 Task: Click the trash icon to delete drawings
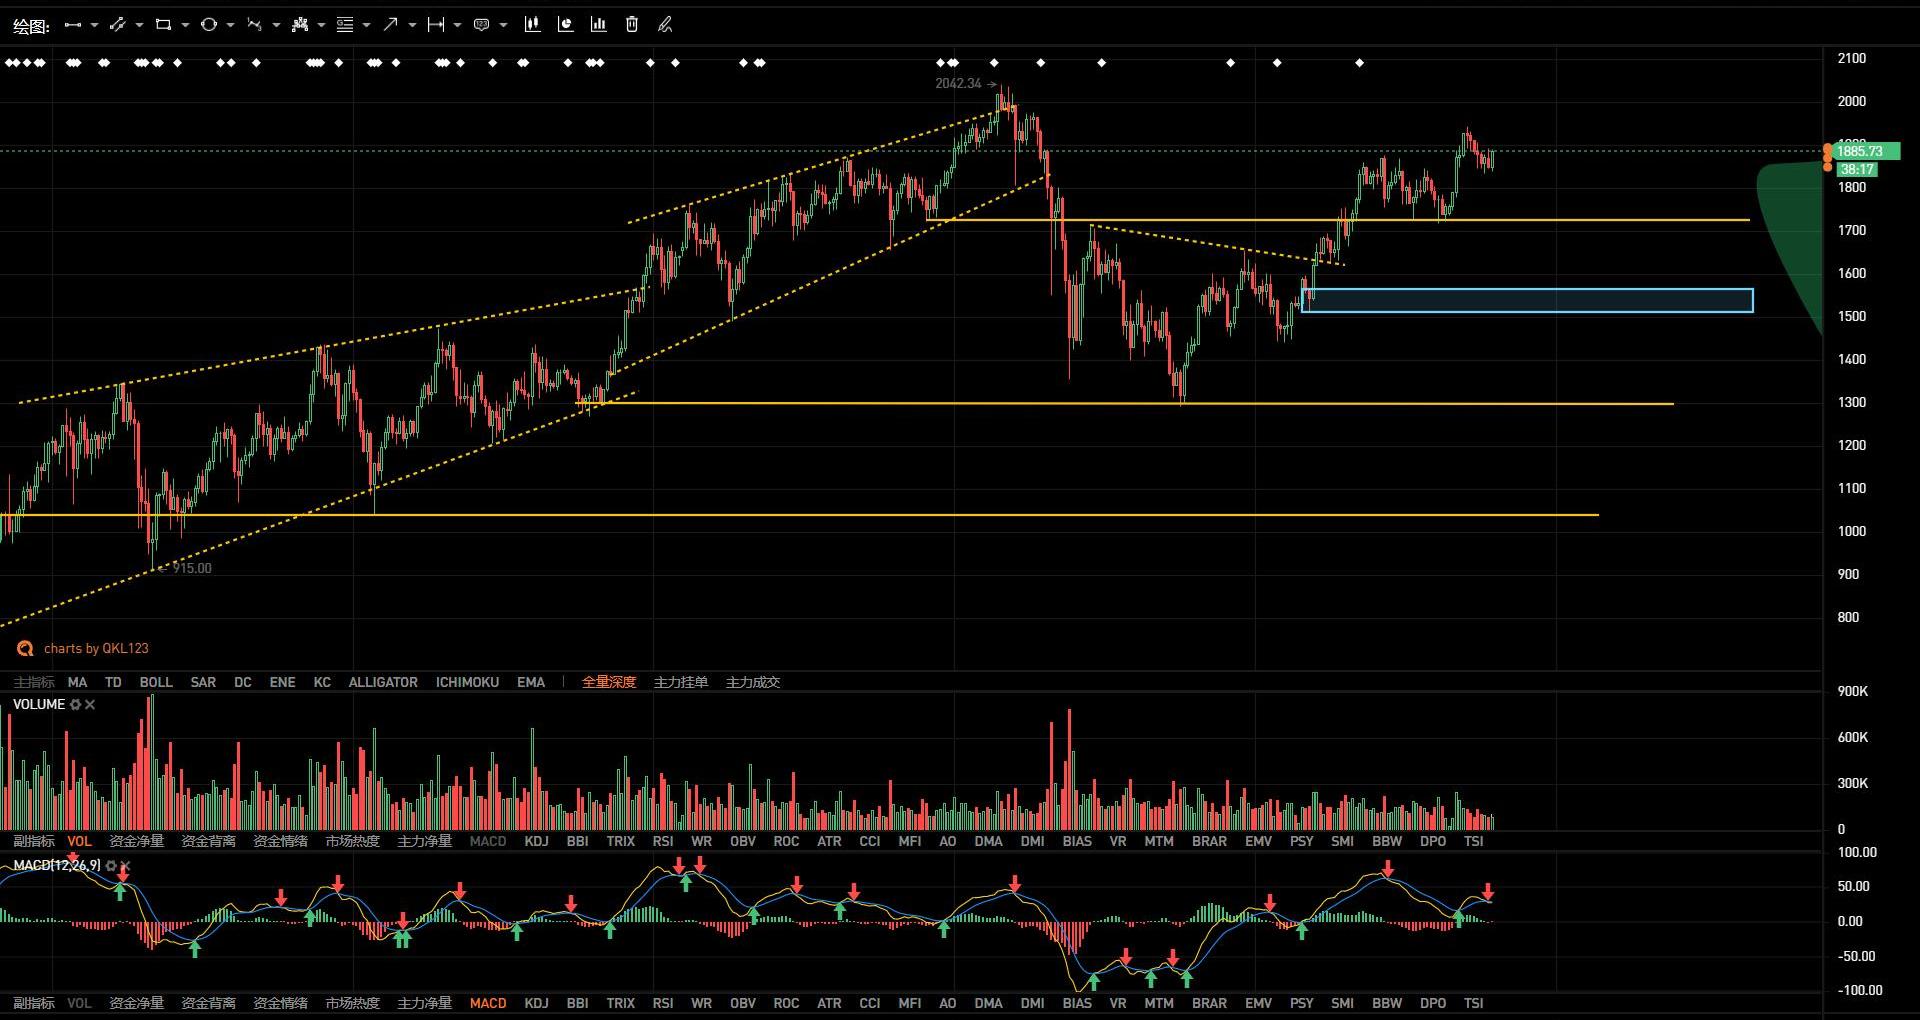(x=632, y=25)
